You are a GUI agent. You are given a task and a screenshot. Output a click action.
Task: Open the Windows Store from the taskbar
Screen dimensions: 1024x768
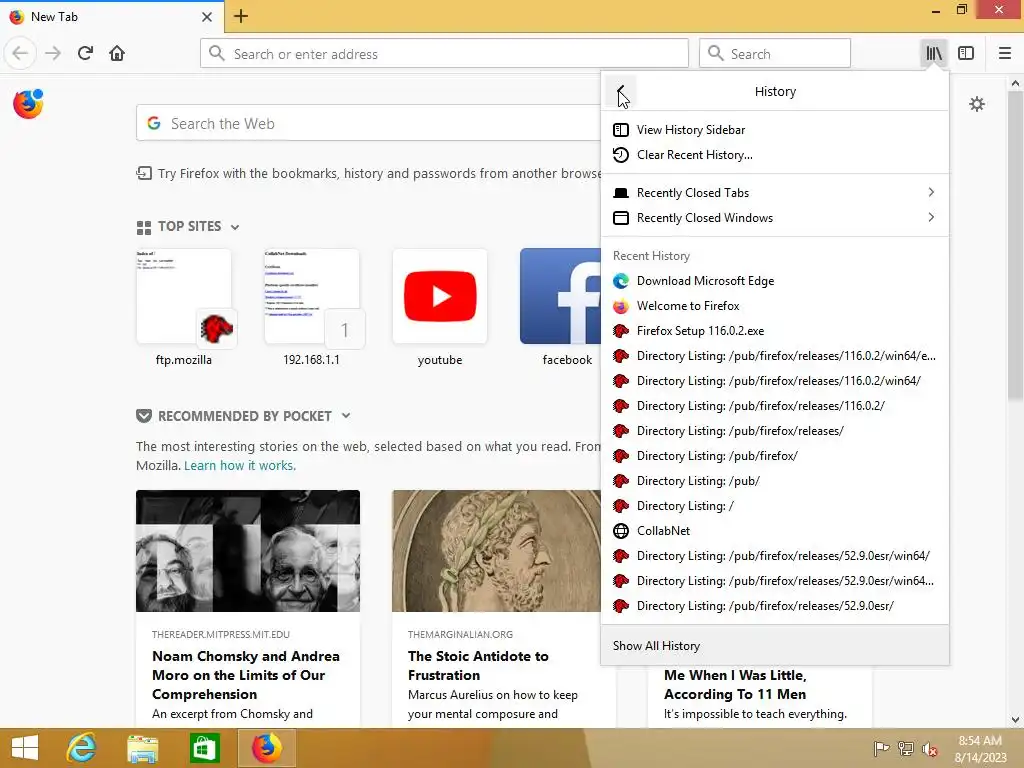click(x=204, y=748)
